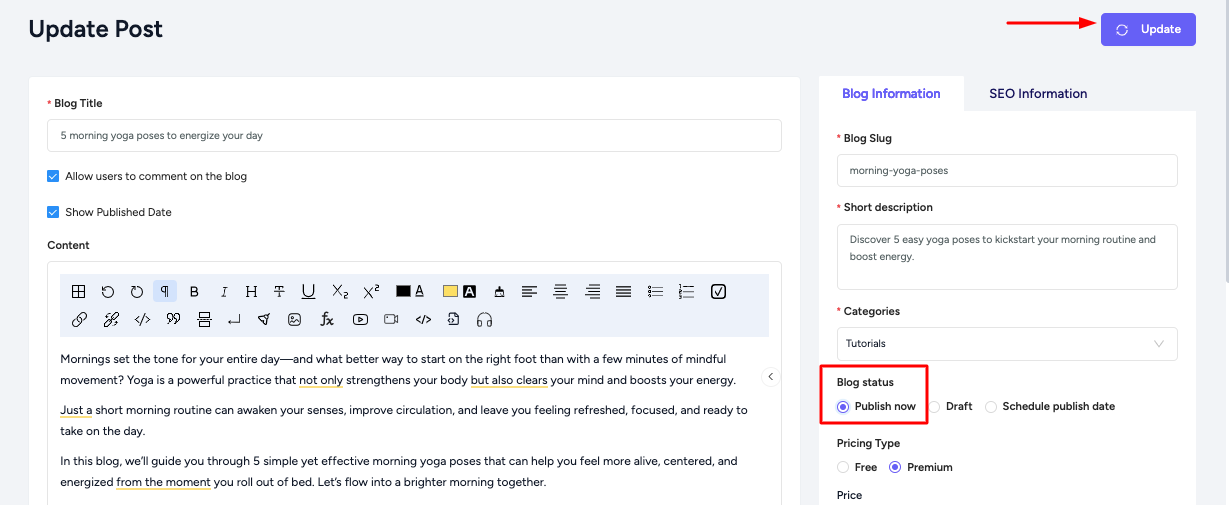Collapse the side panel with chevron arrow

770,377
